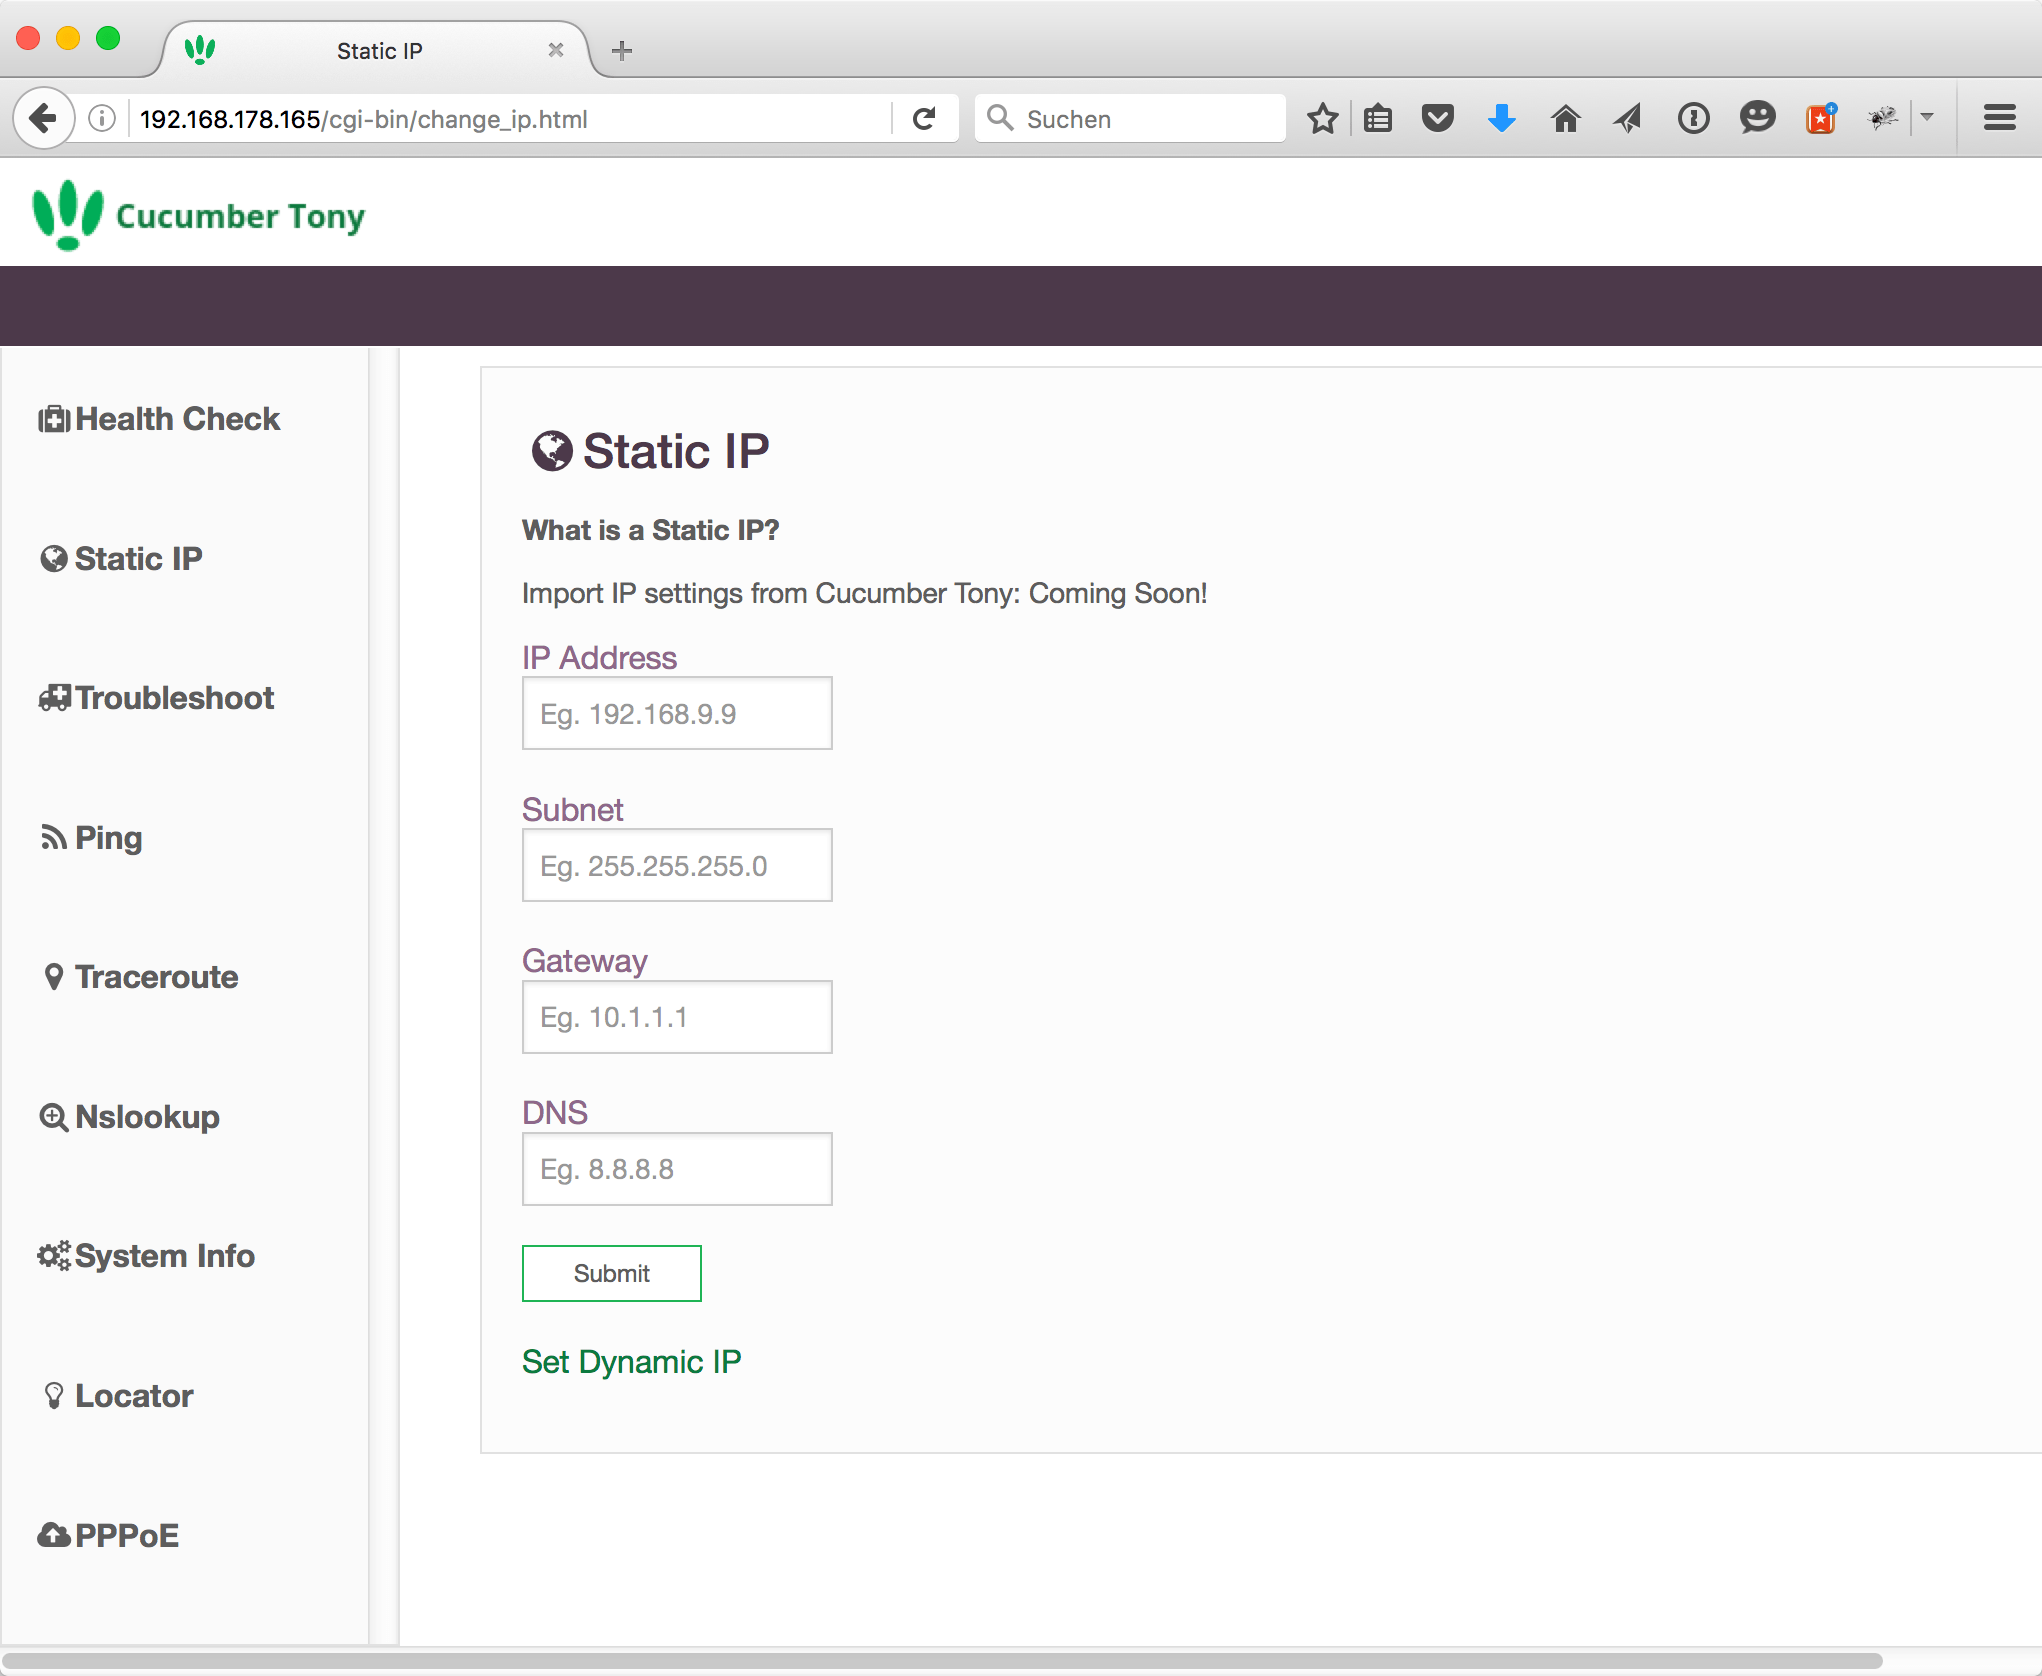Click the smiley chat icon
The width and height of the screenshot is (2042, 1676).
point(1757,119)
